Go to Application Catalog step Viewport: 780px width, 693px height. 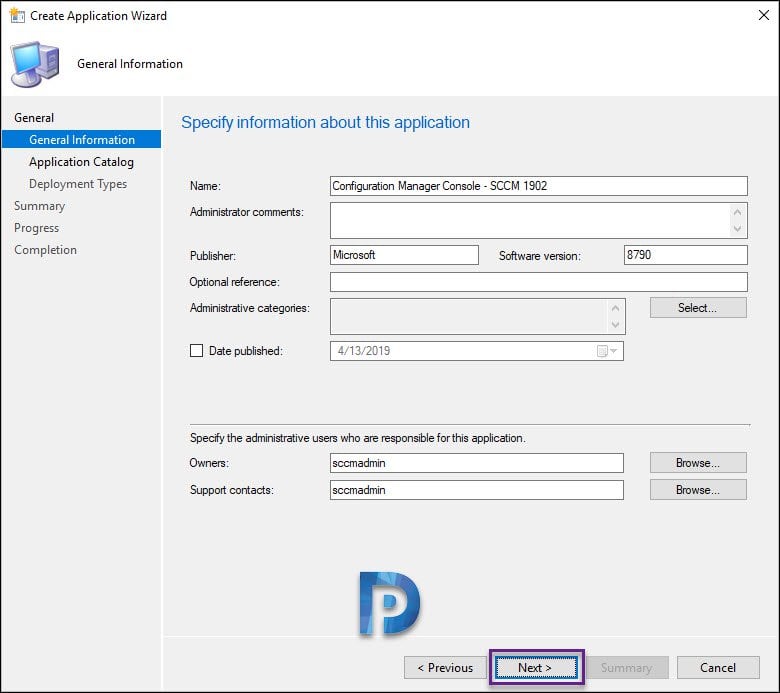point(81,162)
